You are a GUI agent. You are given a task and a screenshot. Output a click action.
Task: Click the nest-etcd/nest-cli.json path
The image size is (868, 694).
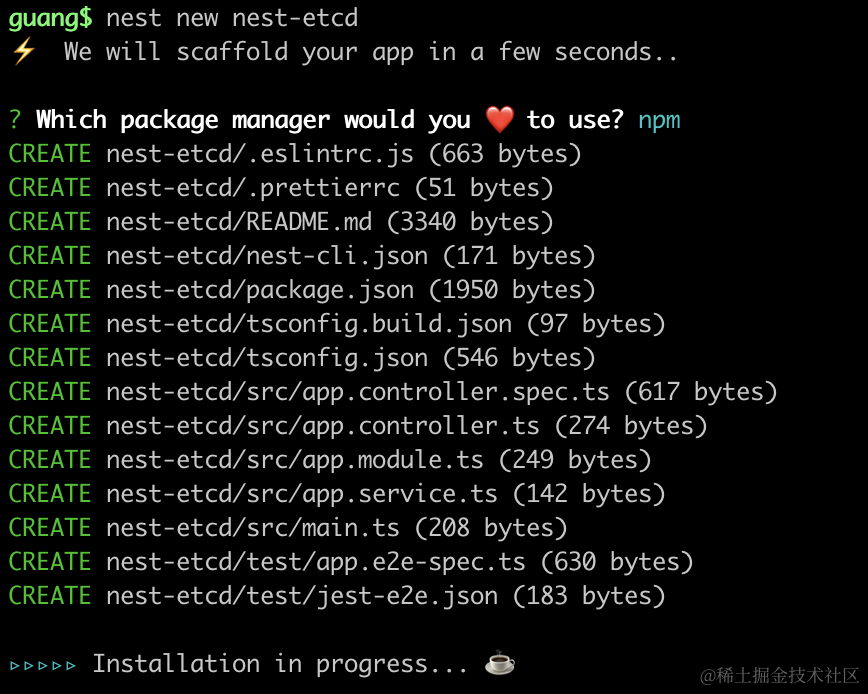pyautogui.click(x=267, y=256)
